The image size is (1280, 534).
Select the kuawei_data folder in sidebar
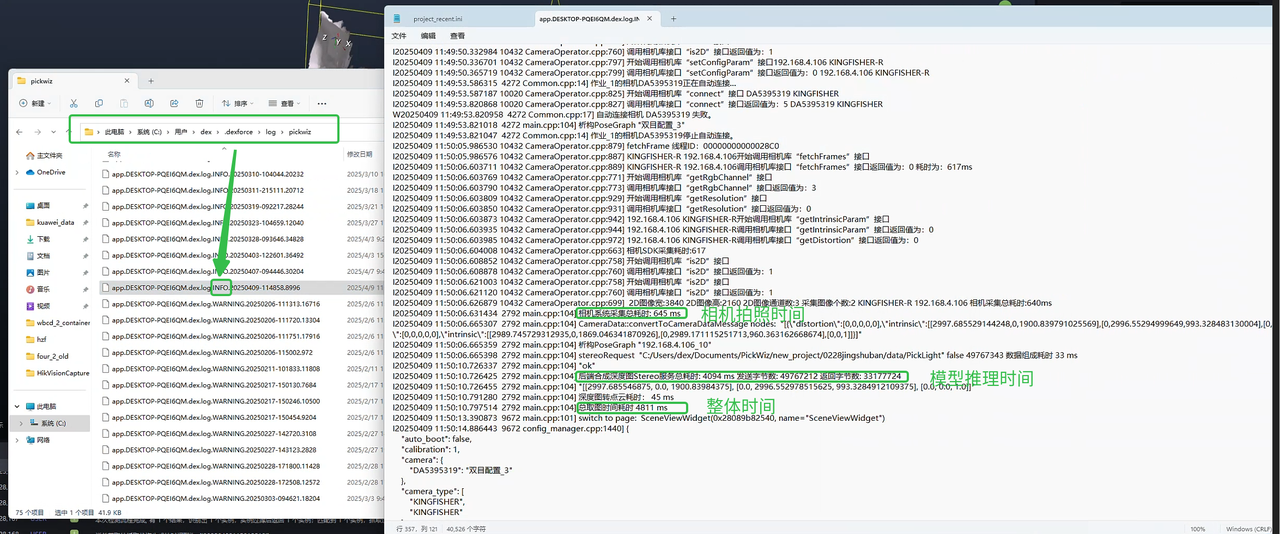[x=55, y=222]
